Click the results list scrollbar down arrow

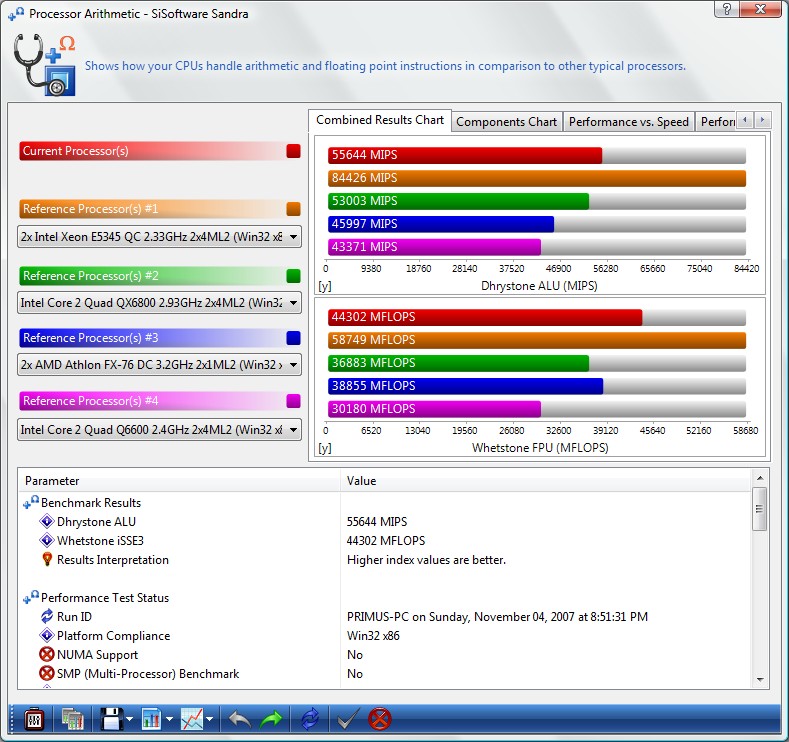(760, 680)
